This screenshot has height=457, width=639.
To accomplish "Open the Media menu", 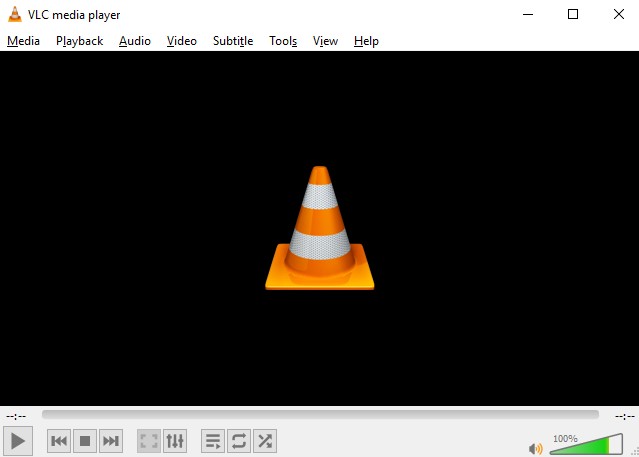I will (x=23, y=41).
